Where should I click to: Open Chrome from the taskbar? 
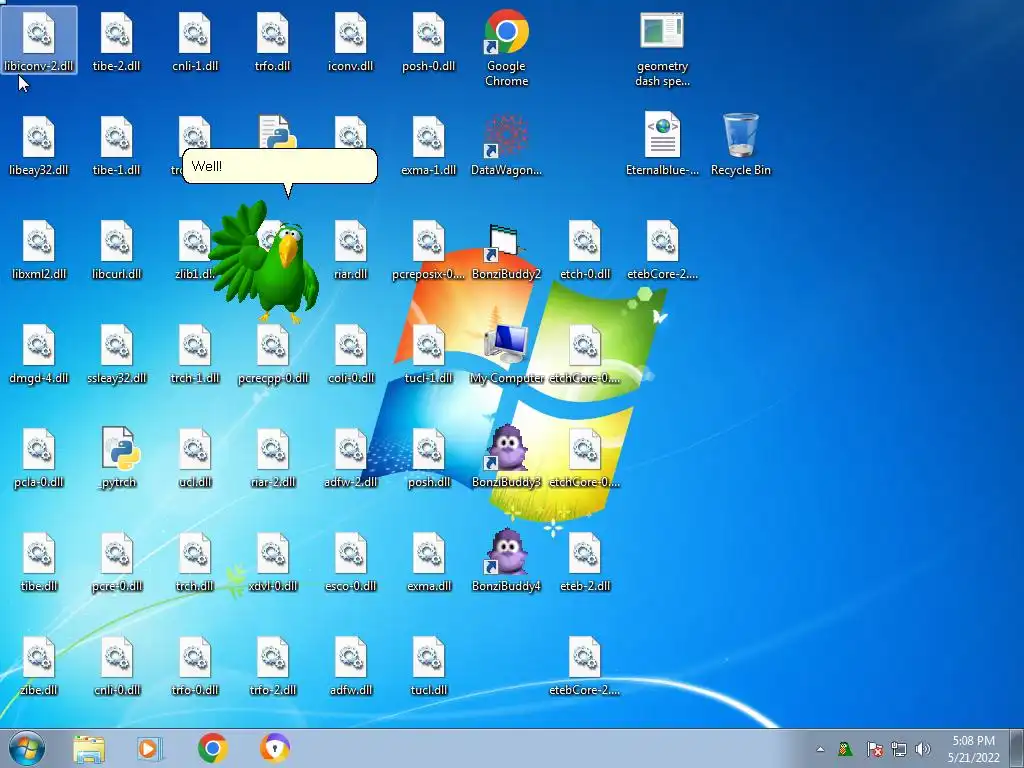212,748
